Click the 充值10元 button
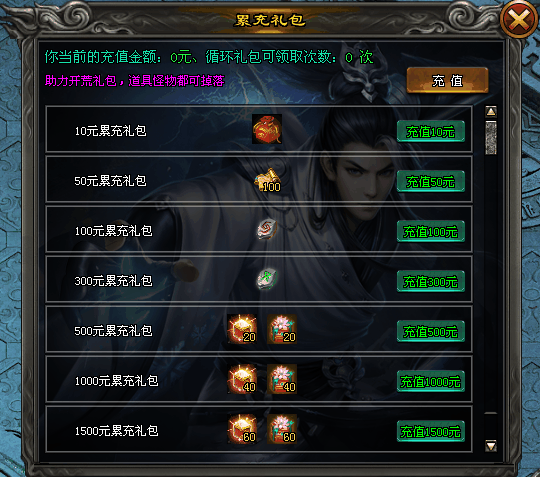 (431, 132)
